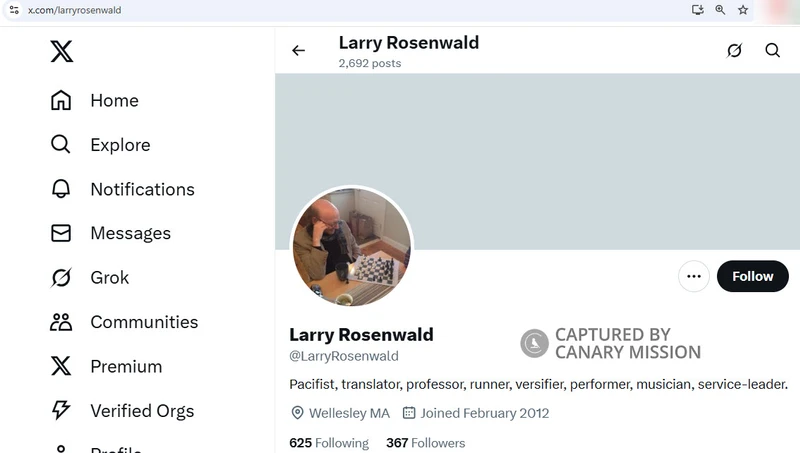Go to the Explore menu label

[x=120, y=145]
